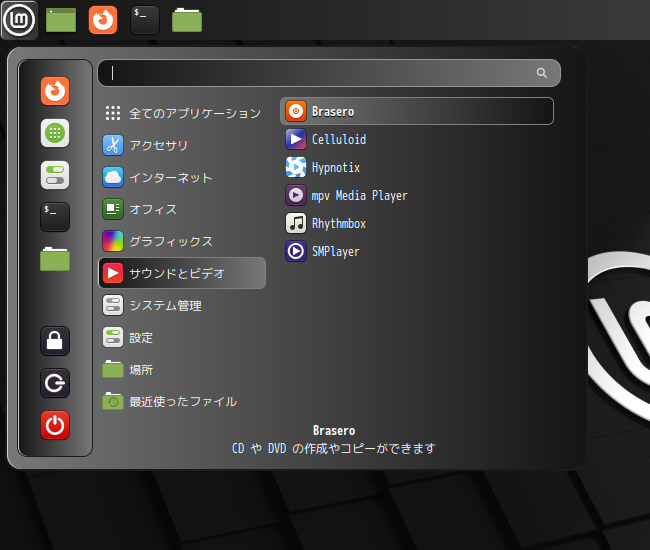Screen dimensions: 650x550
Task: Open the file manager from the top panel
Action: (187, 20)
